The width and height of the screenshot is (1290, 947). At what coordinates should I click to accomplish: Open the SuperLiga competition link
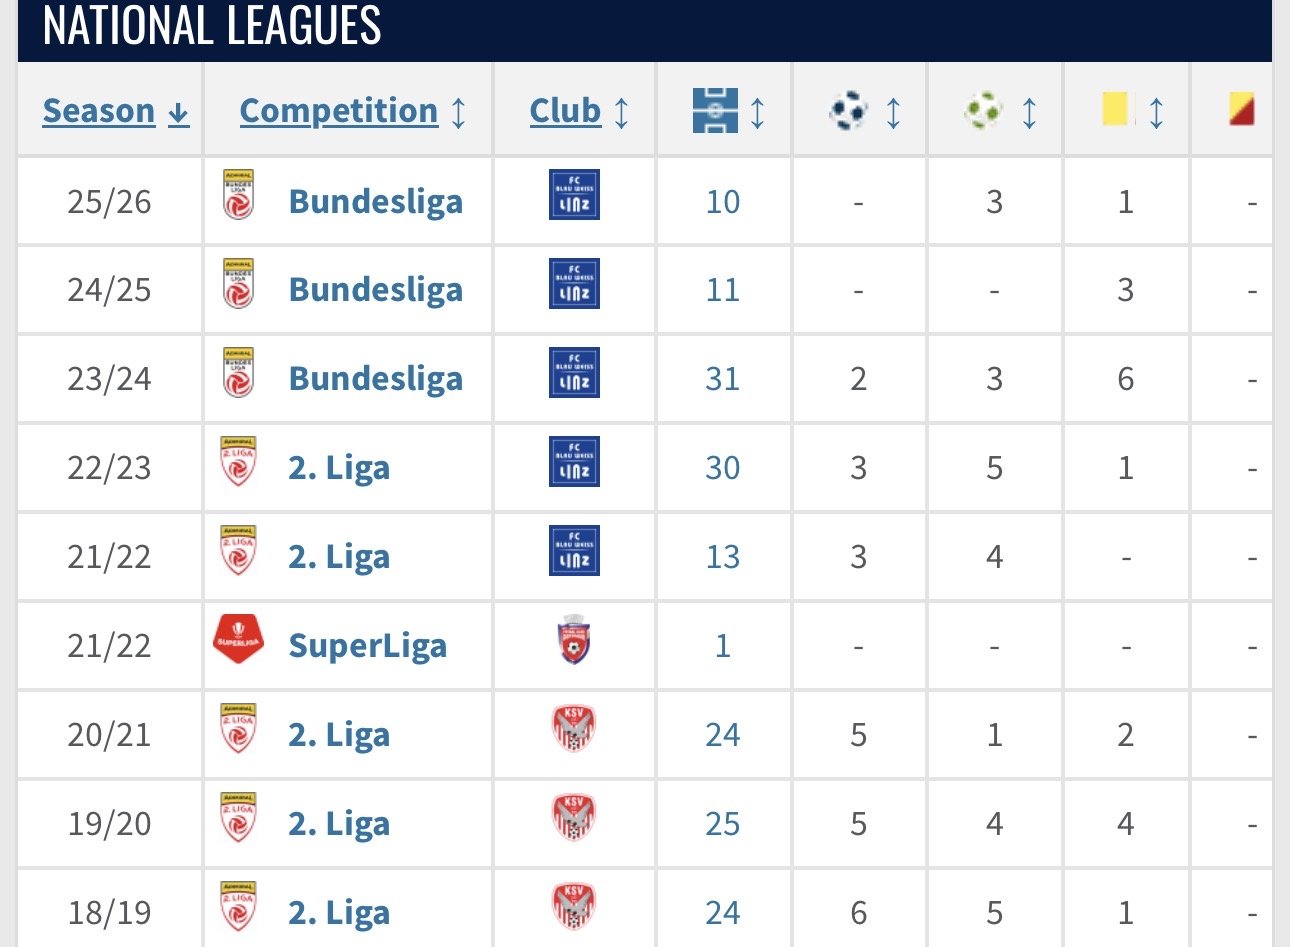click(367, 646)
